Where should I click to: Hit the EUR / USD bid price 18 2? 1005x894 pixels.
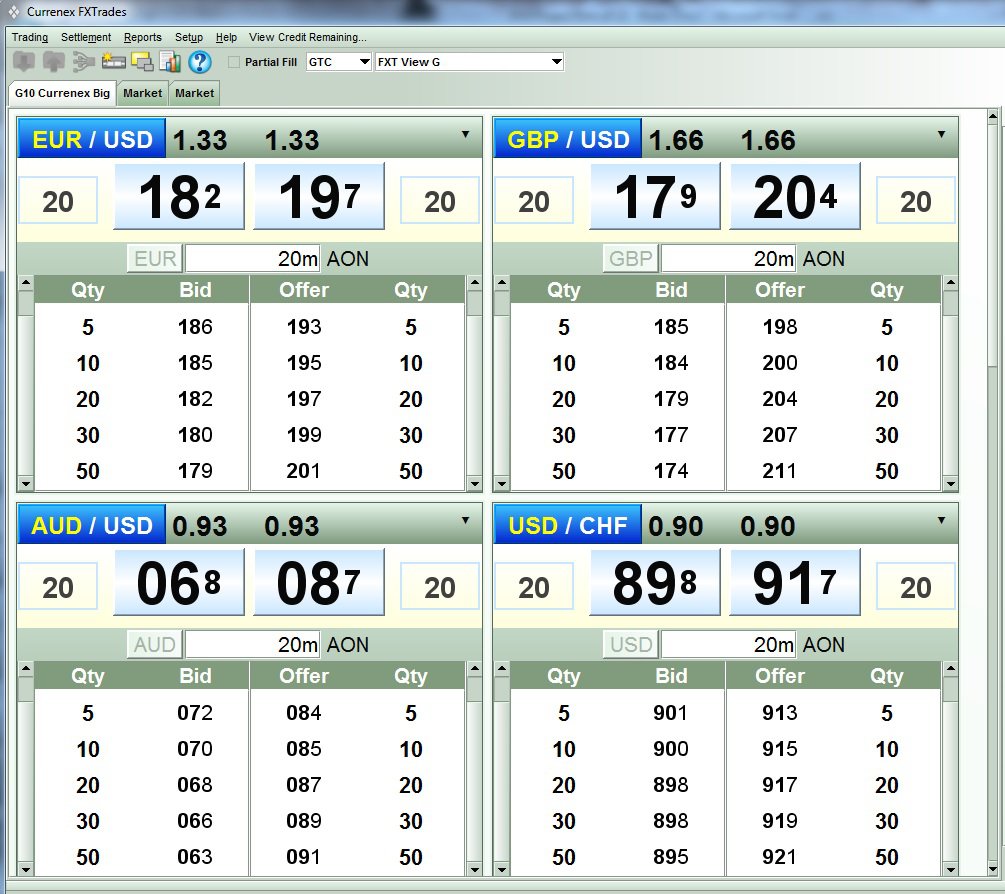[179, 196]
